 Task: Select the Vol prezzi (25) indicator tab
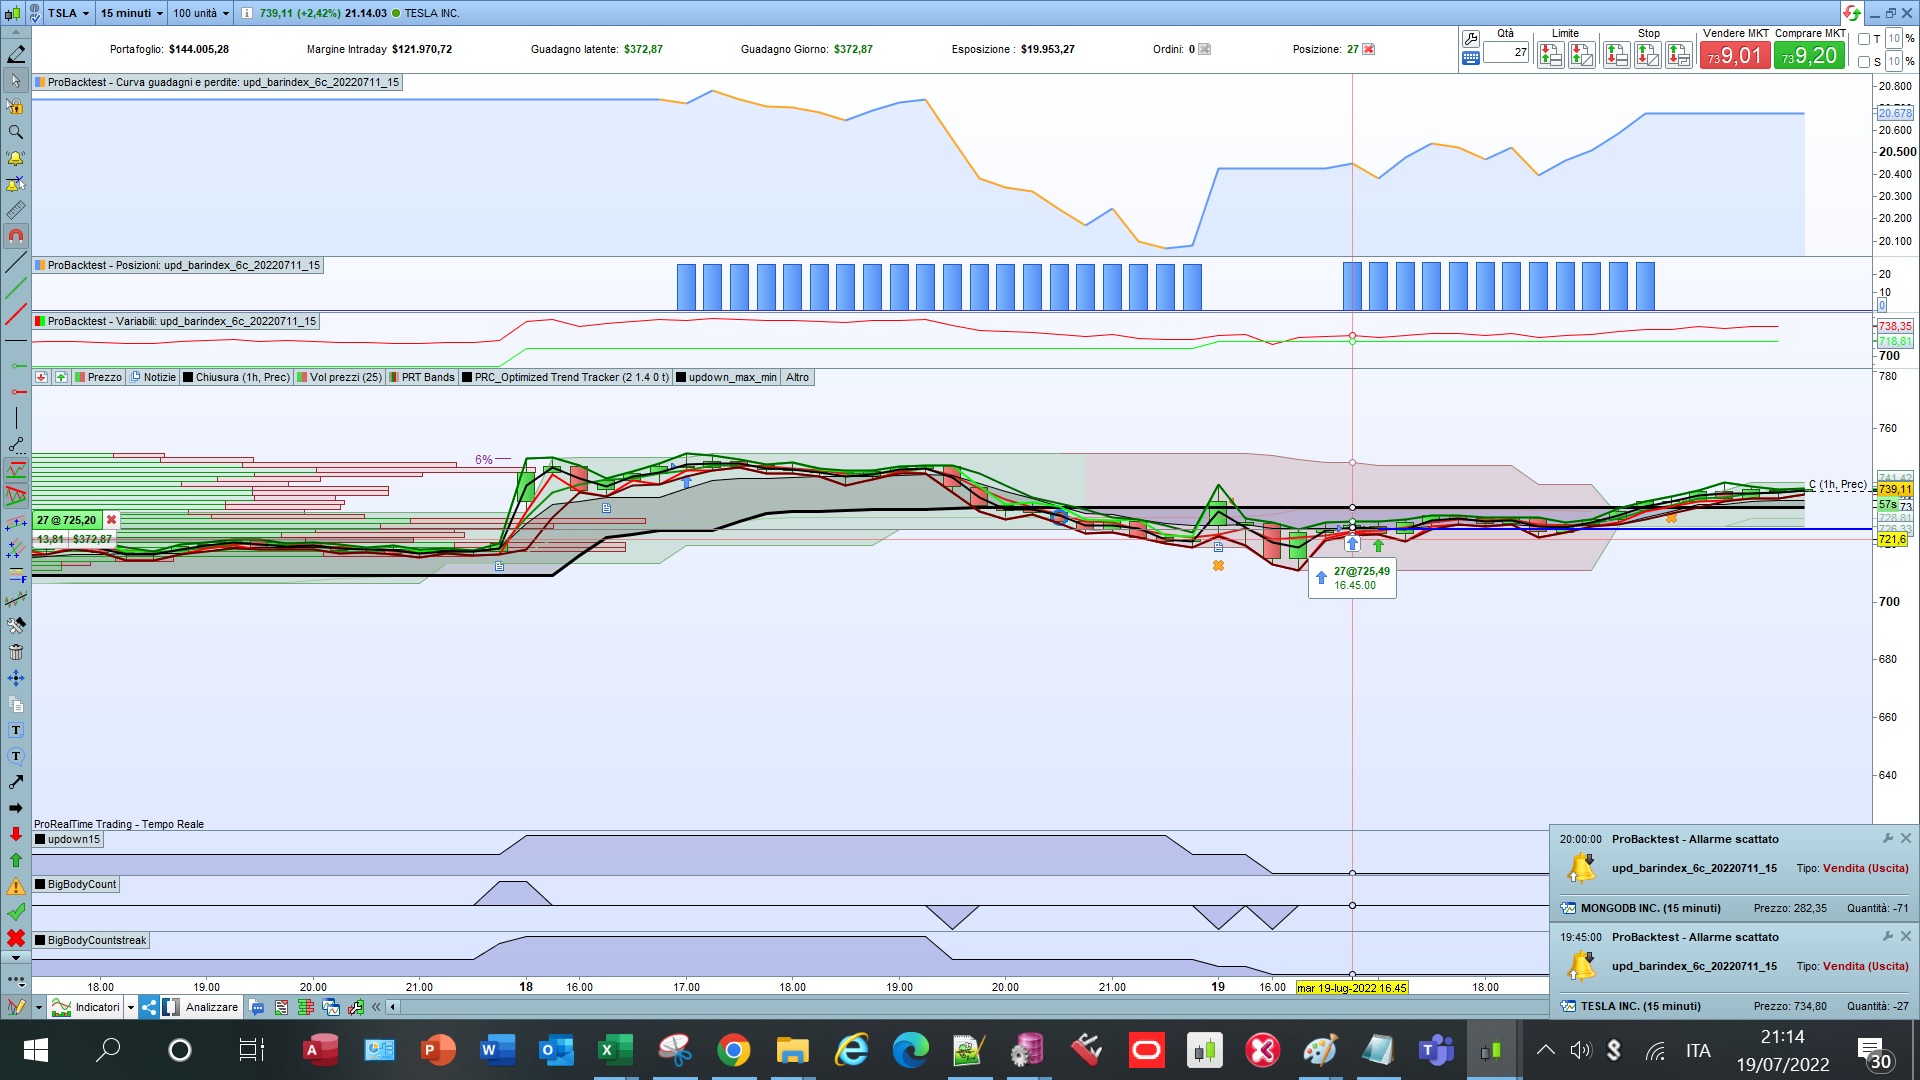(x=340, y=377)
